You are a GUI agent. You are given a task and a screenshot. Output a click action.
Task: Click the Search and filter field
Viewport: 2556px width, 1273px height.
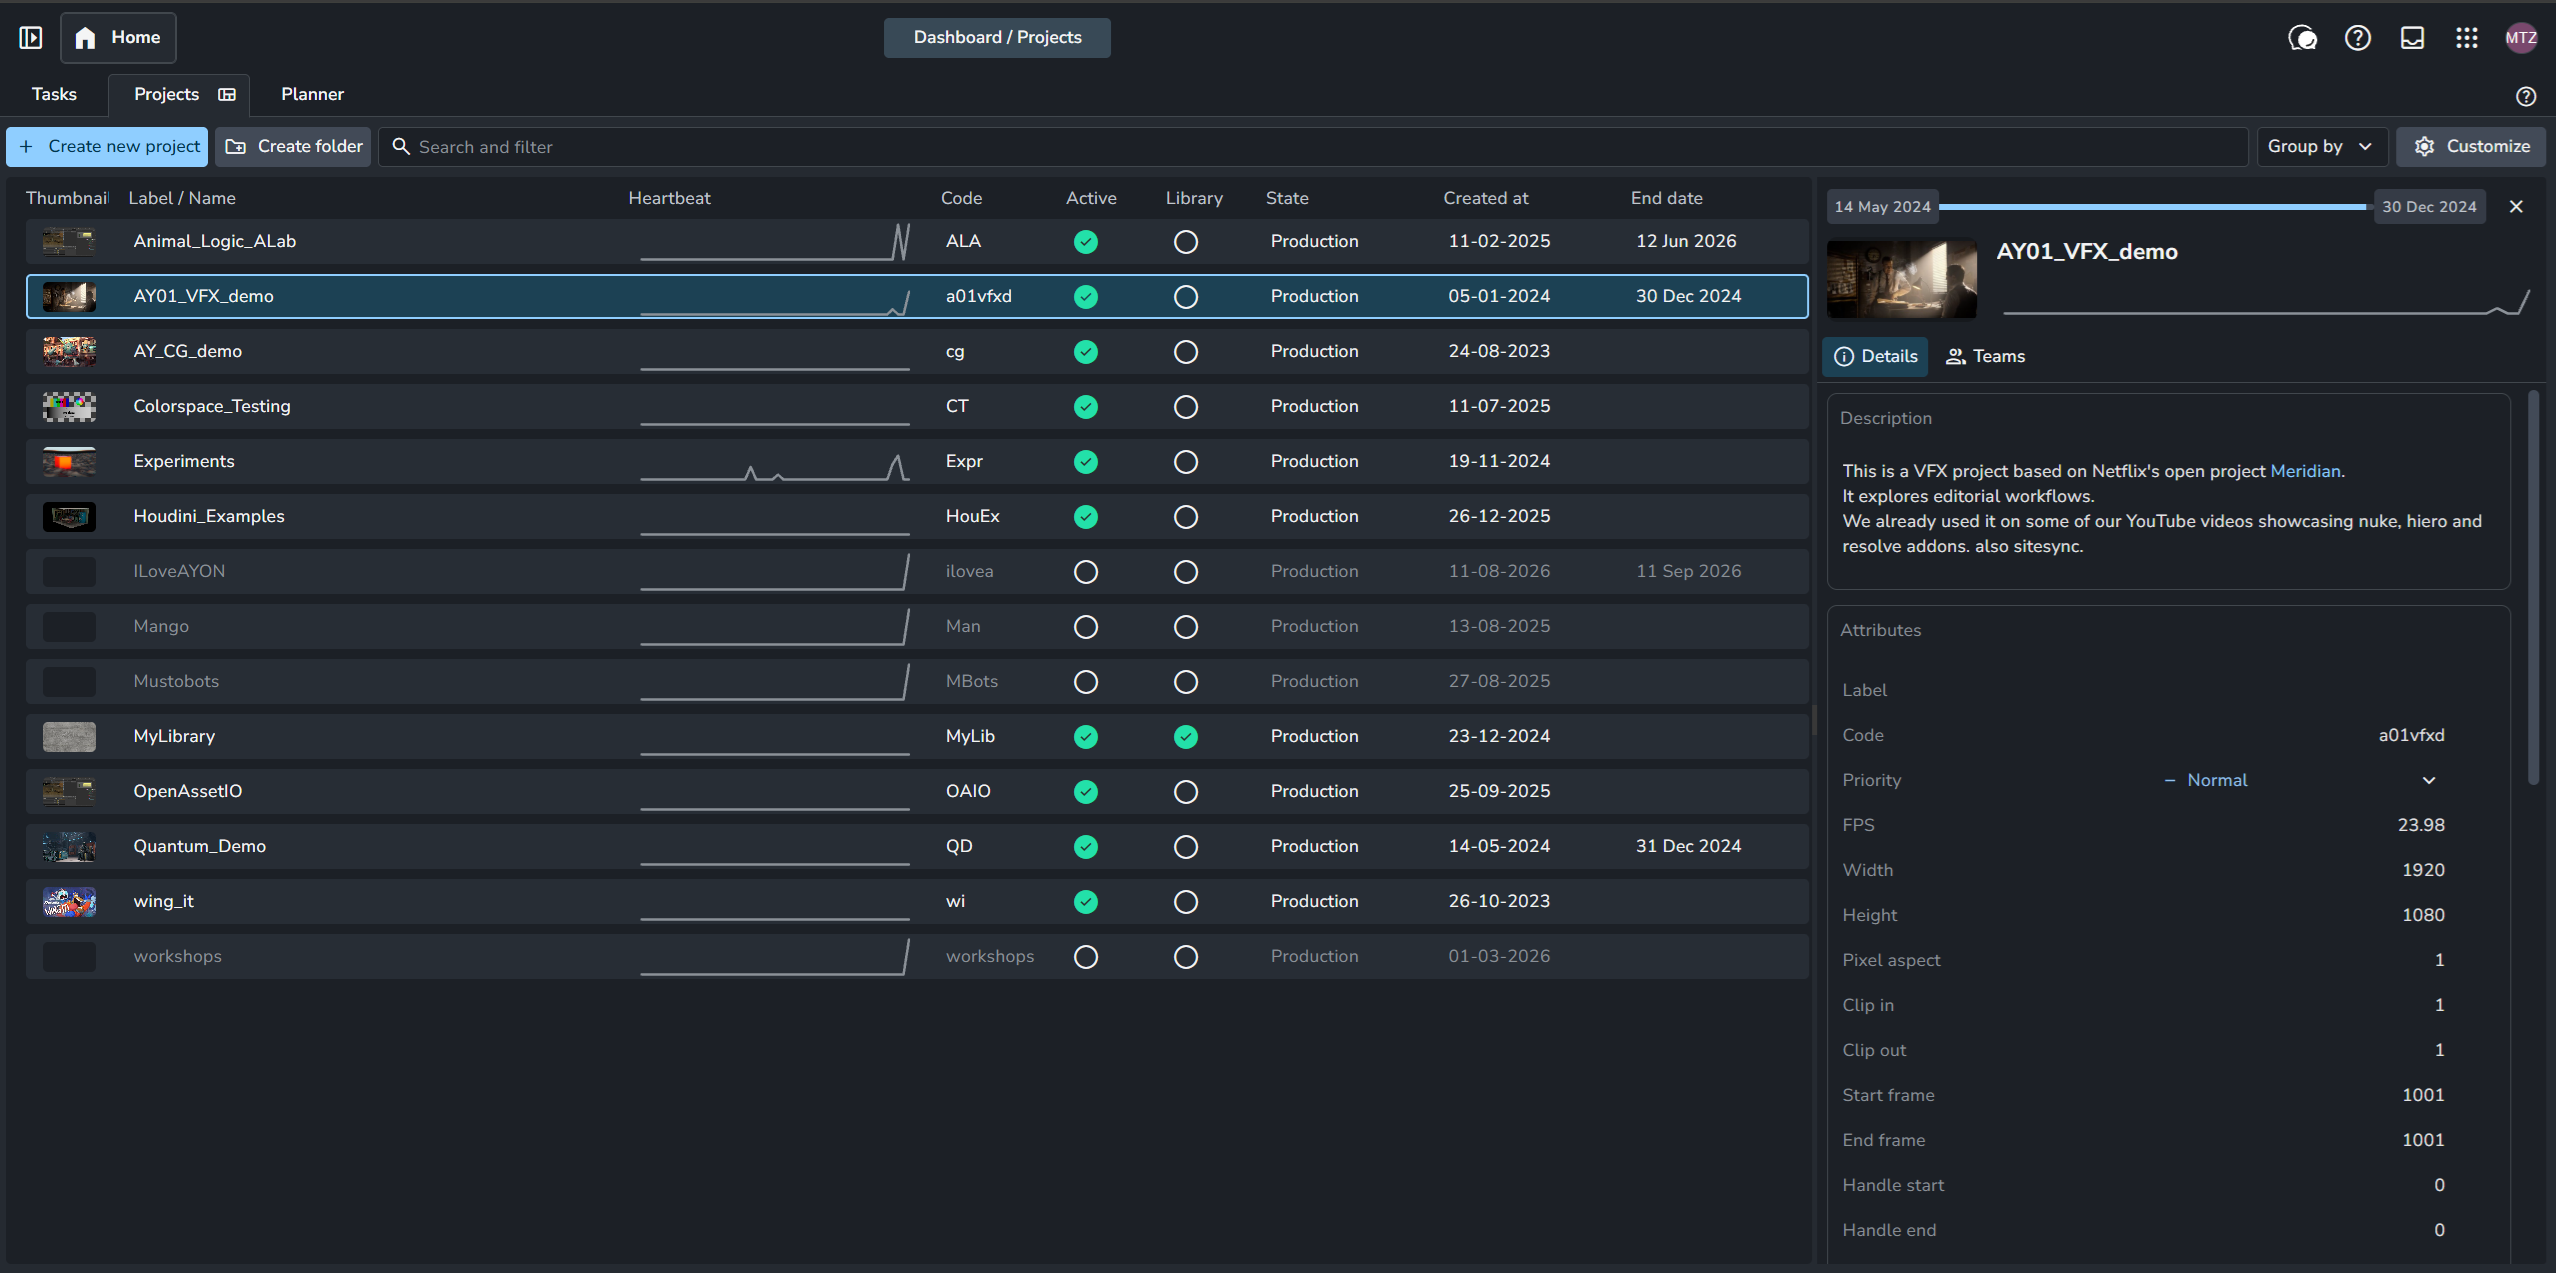coord(1313,147)
